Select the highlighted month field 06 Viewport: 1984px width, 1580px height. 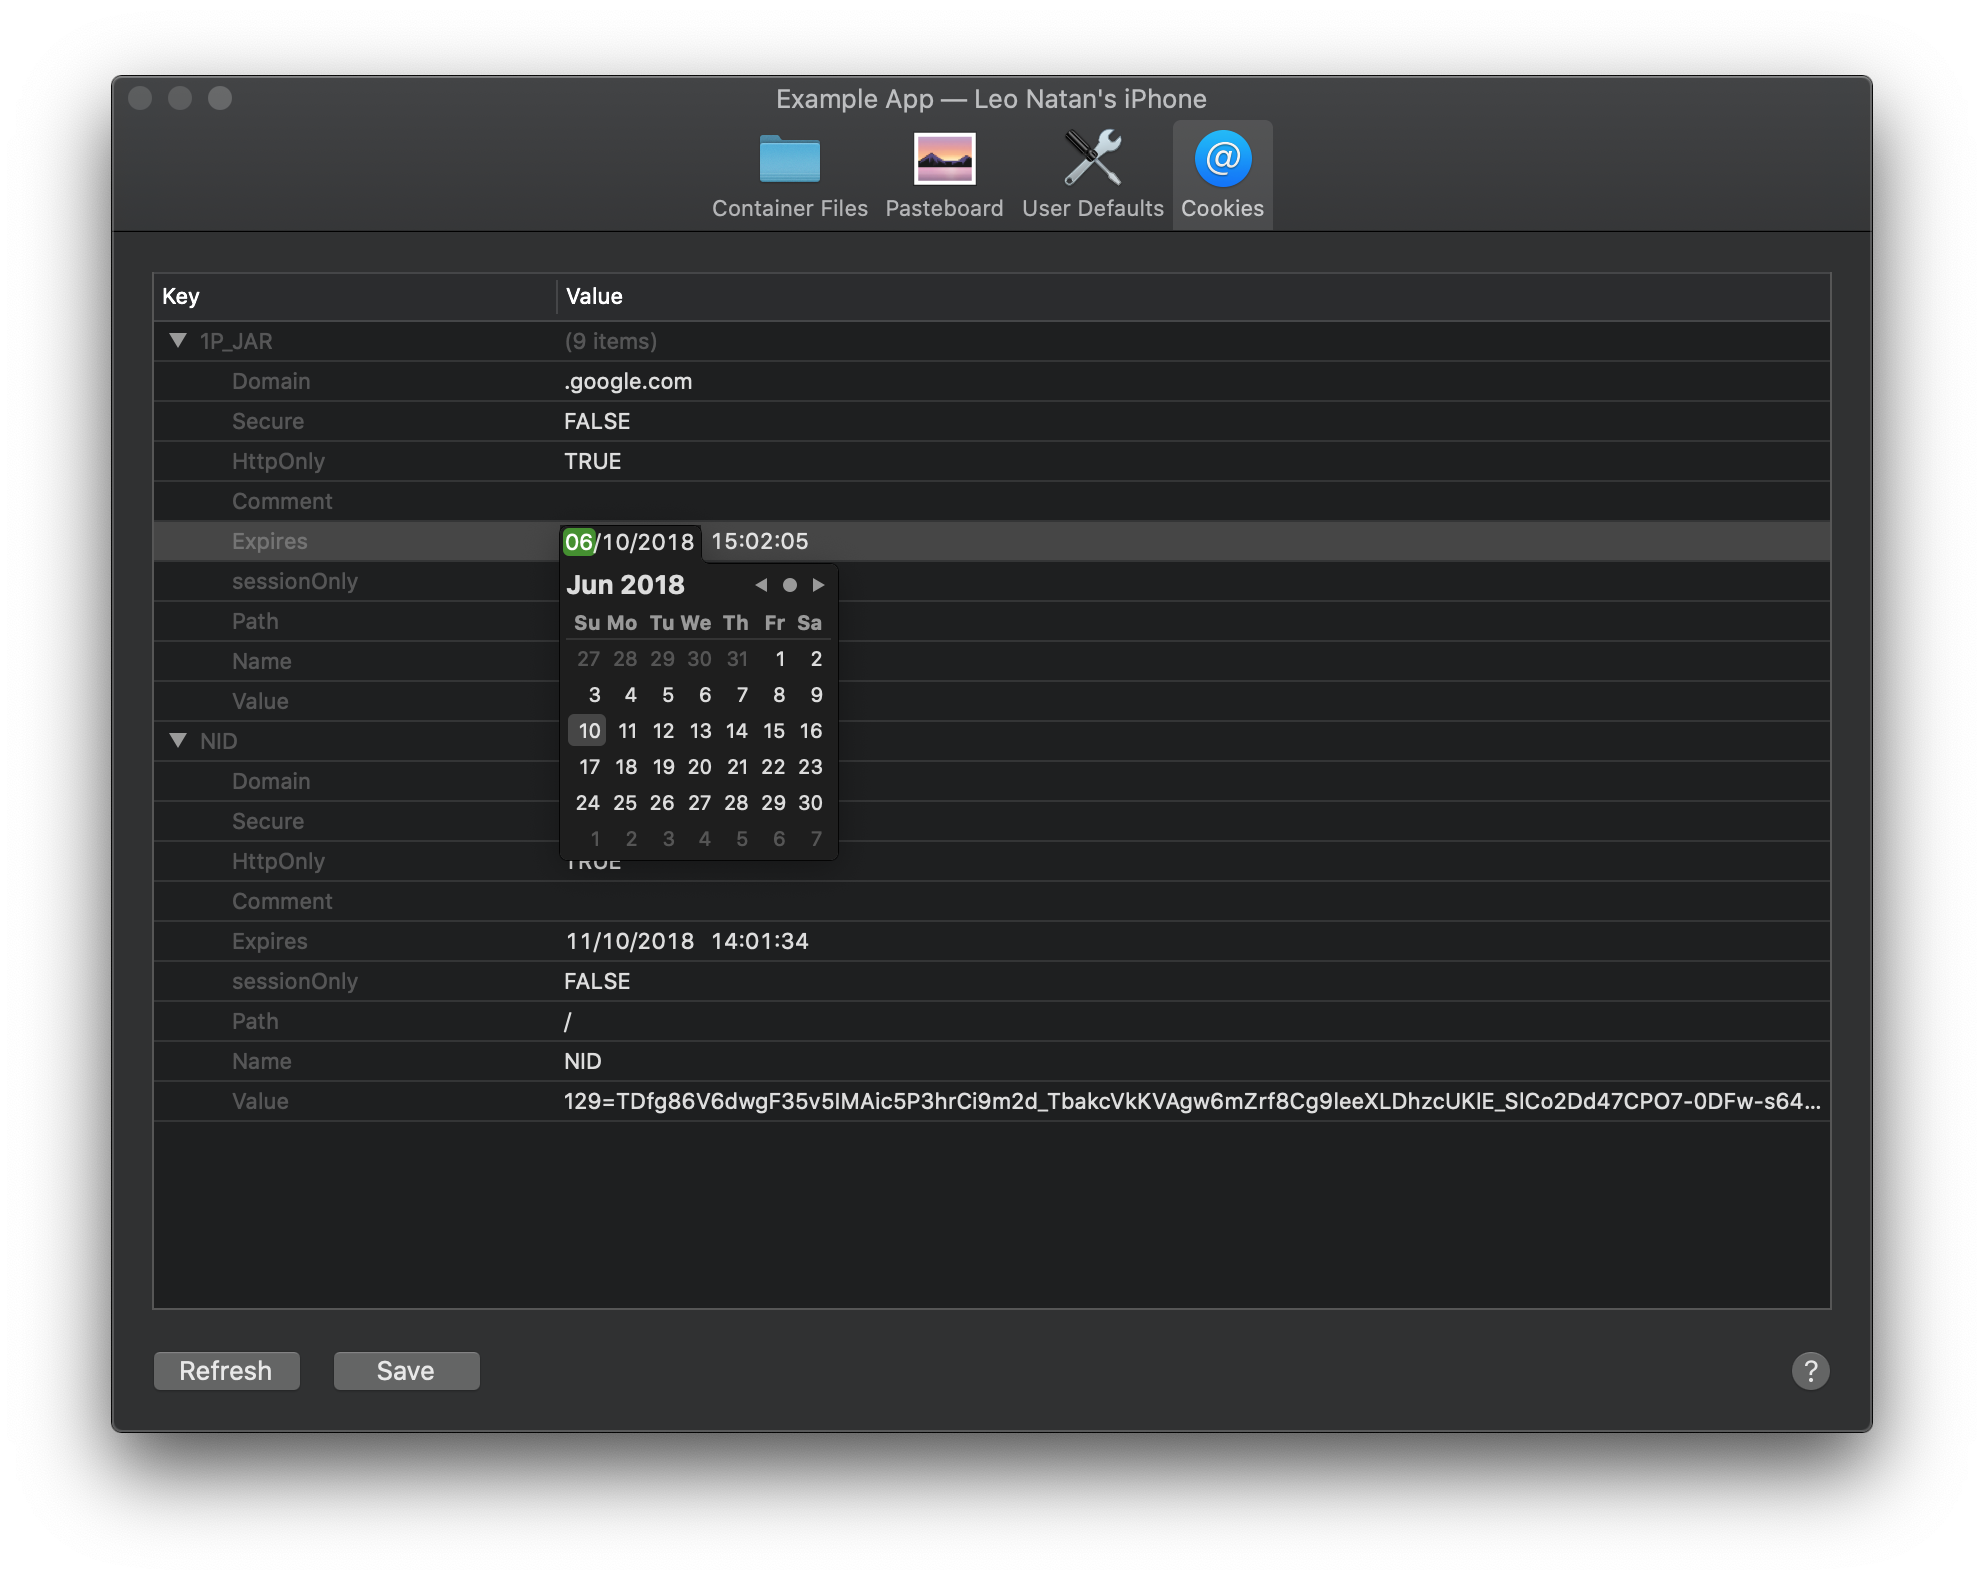coord(579,542)
